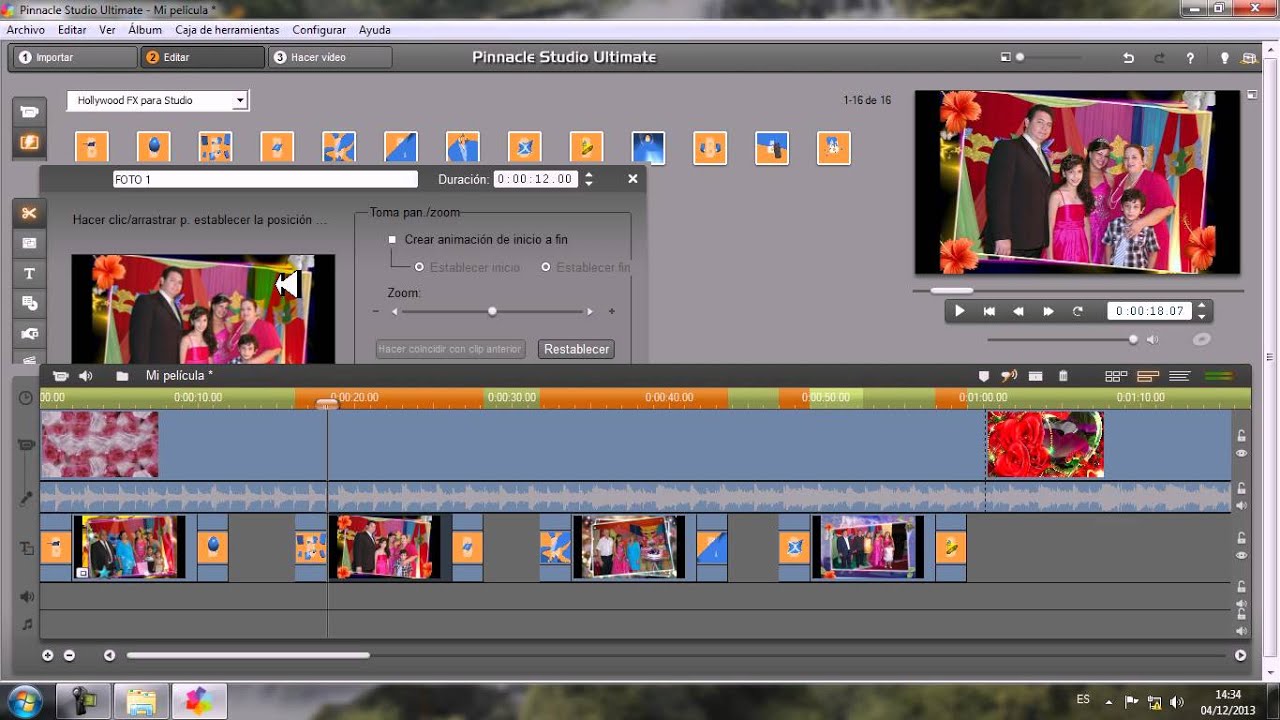The height and width of the screenshot is (720, 1280).
Task: Switch to timeline view
Action: (1148, 376)
